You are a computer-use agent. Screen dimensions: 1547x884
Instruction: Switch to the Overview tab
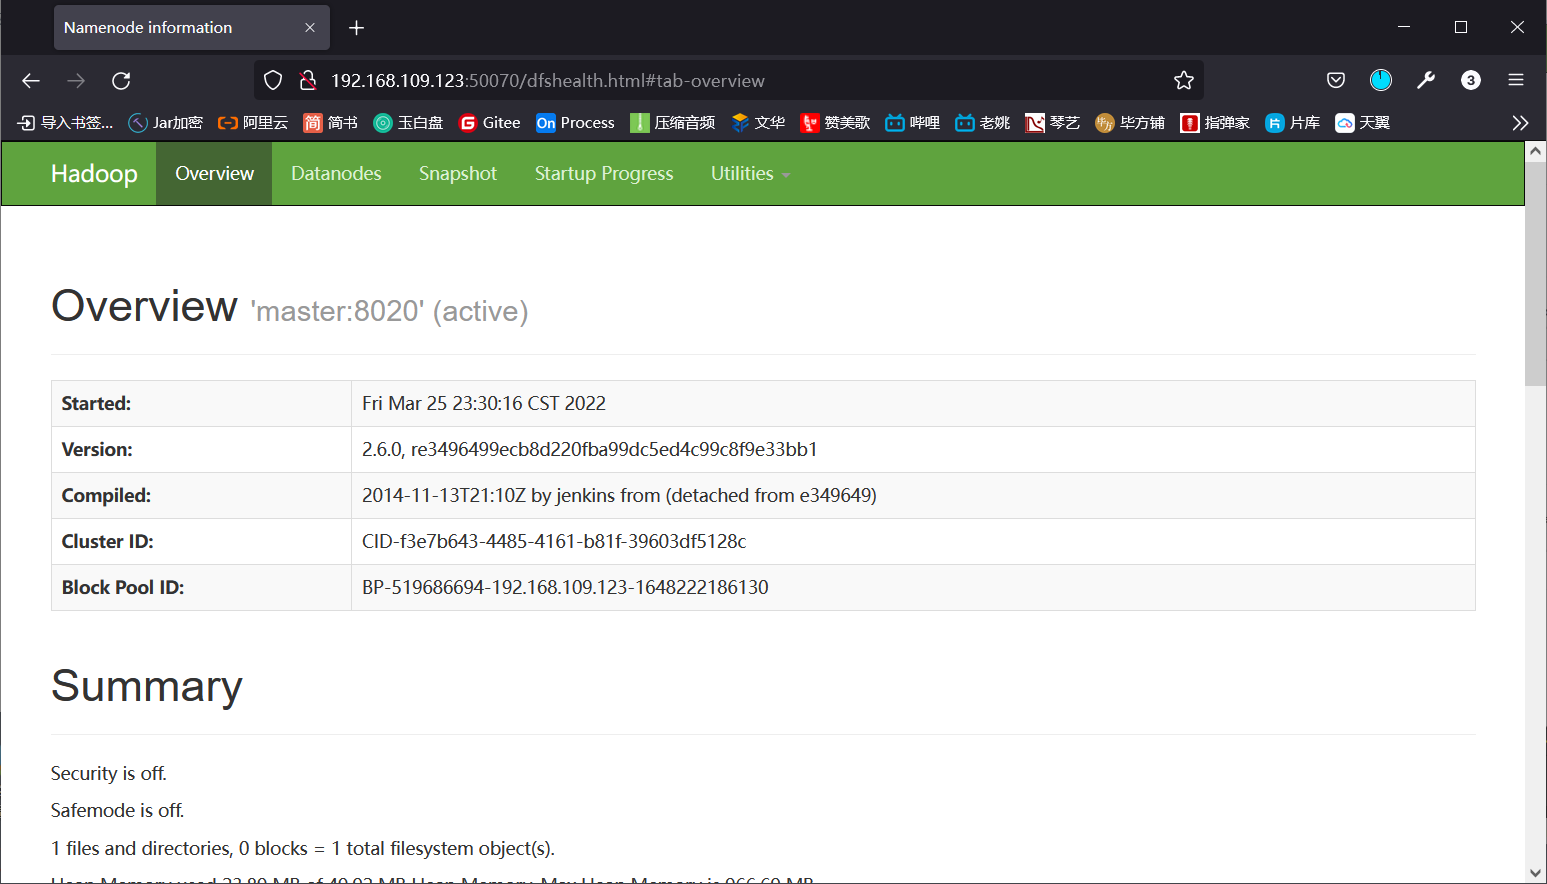(x=214, y=174)
